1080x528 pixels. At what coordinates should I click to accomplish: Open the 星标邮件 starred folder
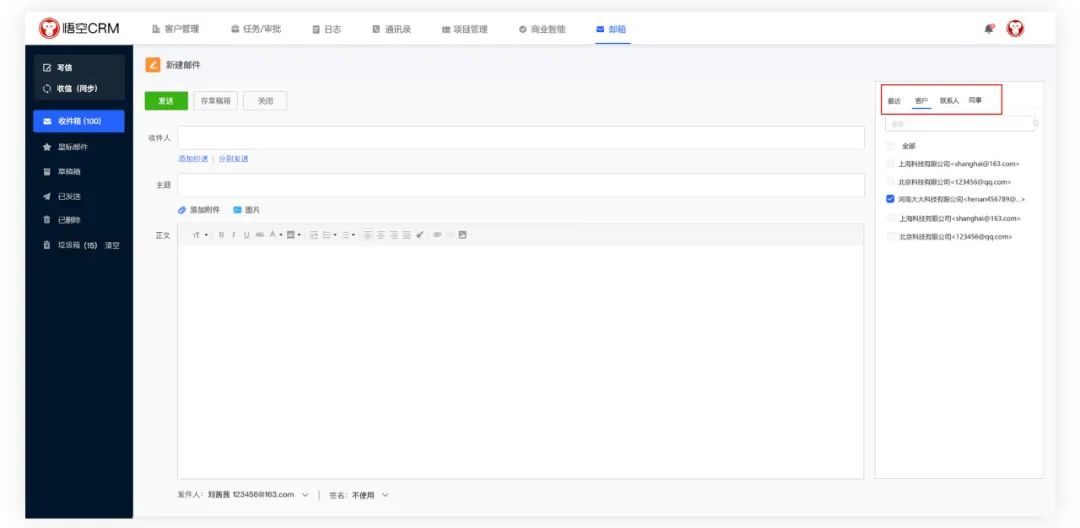pos(65,147)
